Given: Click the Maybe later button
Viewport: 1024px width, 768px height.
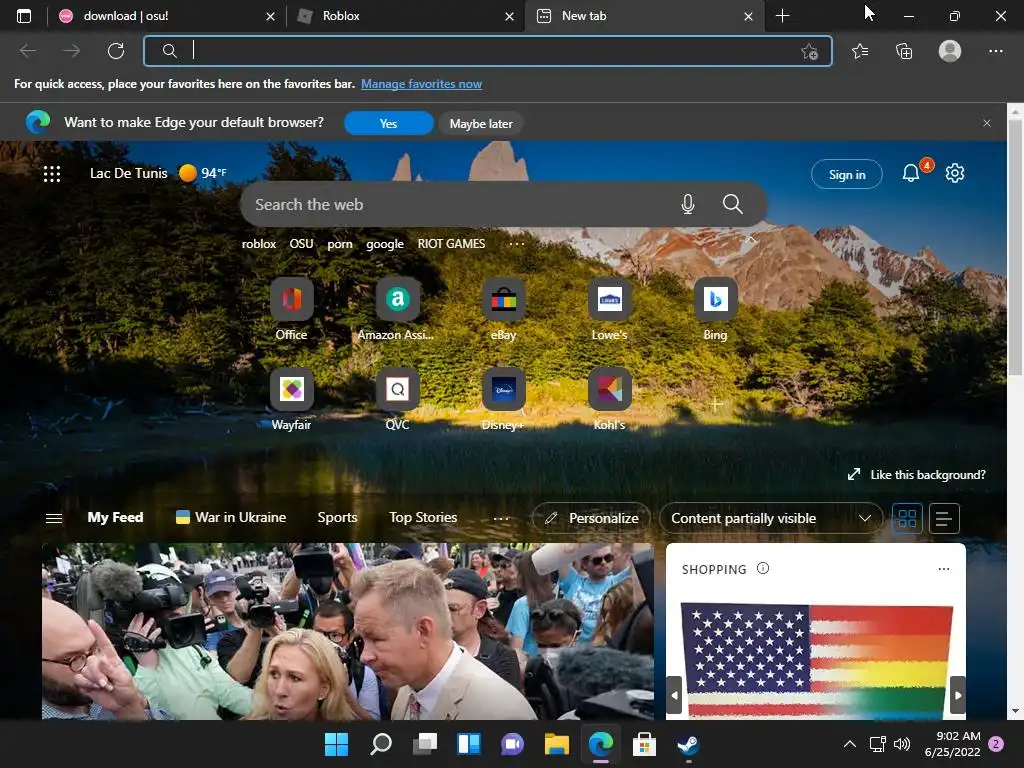Looking at the screenshot, I should coord(481,123).
